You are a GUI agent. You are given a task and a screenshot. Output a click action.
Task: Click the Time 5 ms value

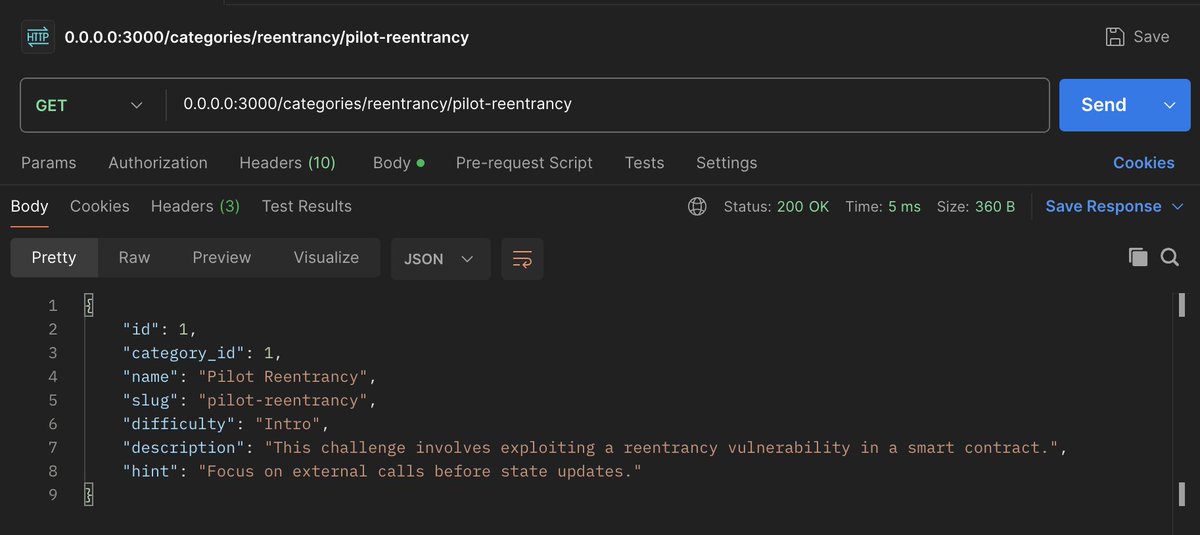(904, 207)
